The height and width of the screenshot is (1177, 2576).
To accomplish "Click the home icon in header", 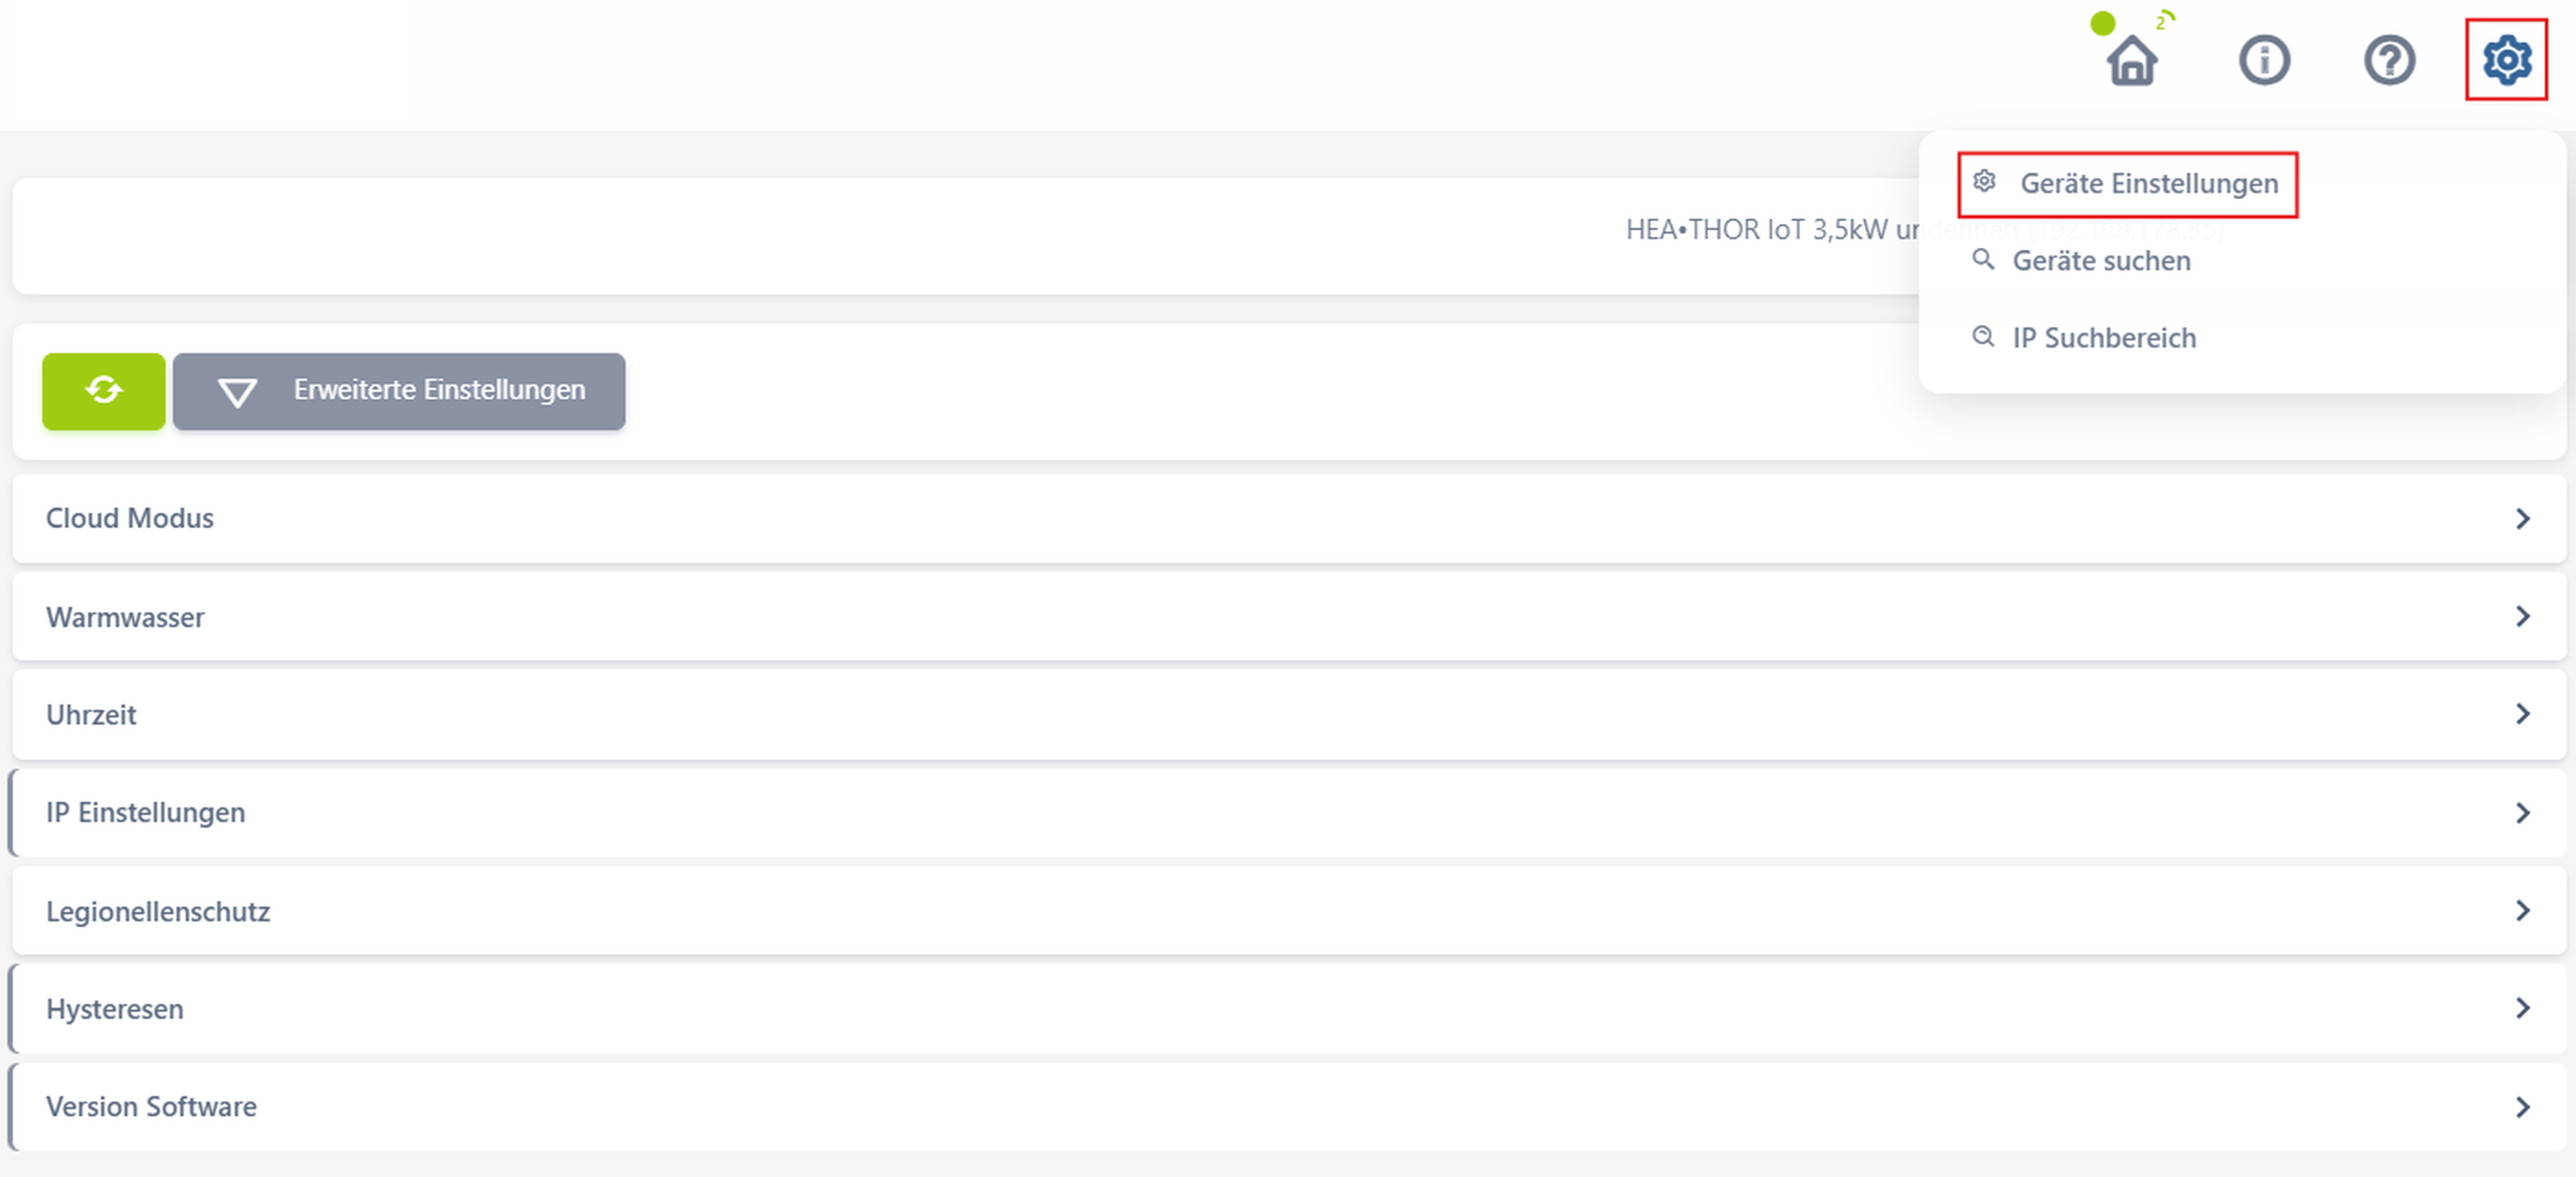I will pos(2131,61).
